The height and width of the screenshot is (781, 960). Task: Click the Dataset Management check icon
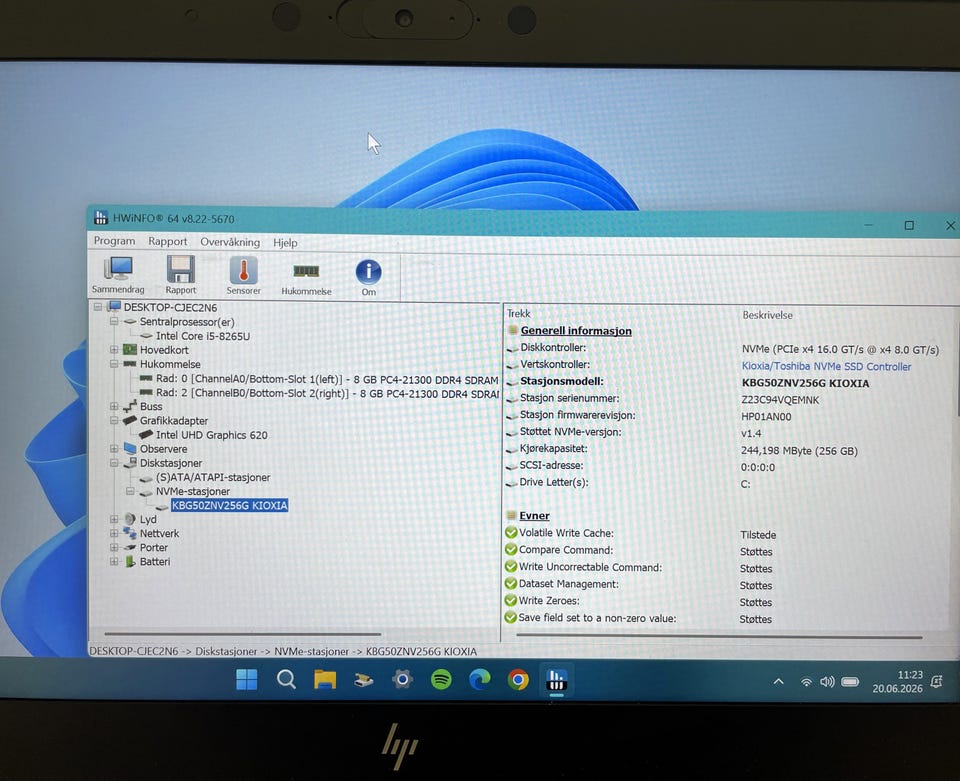[511, 583]
